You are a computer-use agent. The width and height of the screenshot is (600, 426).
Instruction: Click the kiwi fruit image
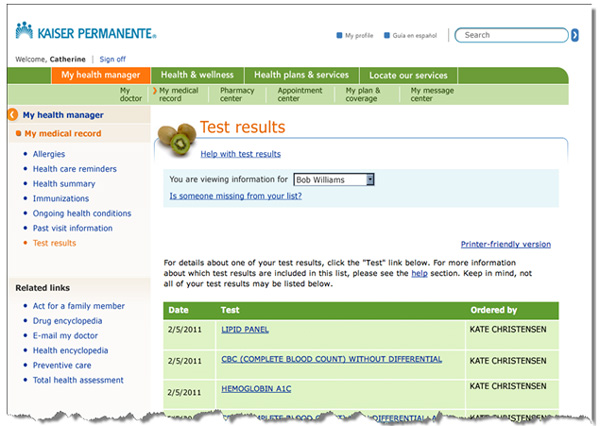pos(177,138)
